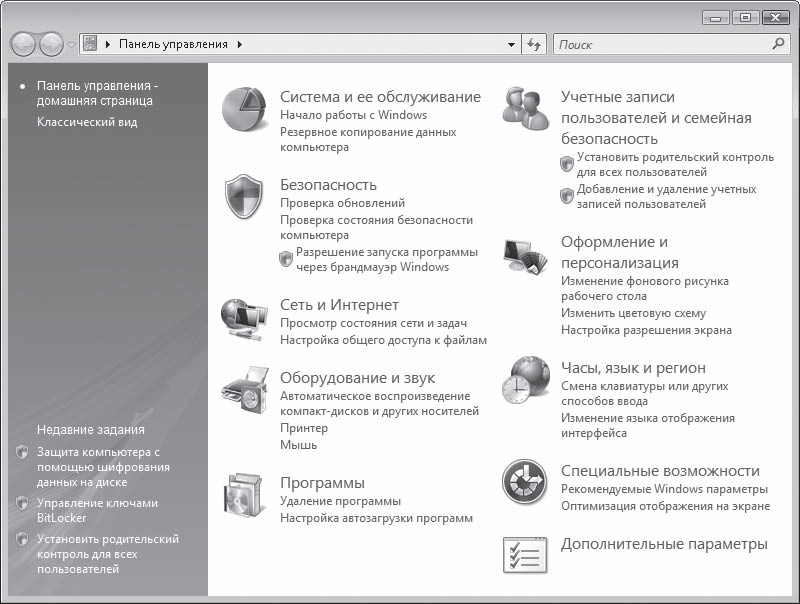The width and height of the screenshot is (800, 604).
Task: Click the Поиск search field
Action: coord(660,45)
